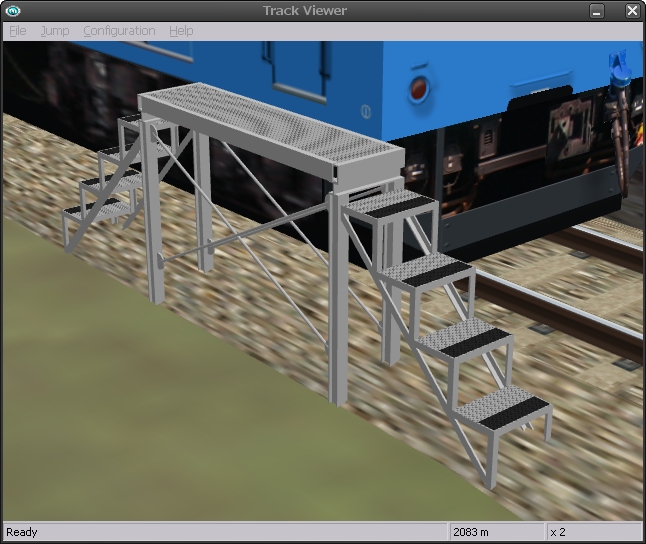The image size is (646, 544).
Task: Click the Track Viewer app icon in title bar
Action: (x=13, y=11)
